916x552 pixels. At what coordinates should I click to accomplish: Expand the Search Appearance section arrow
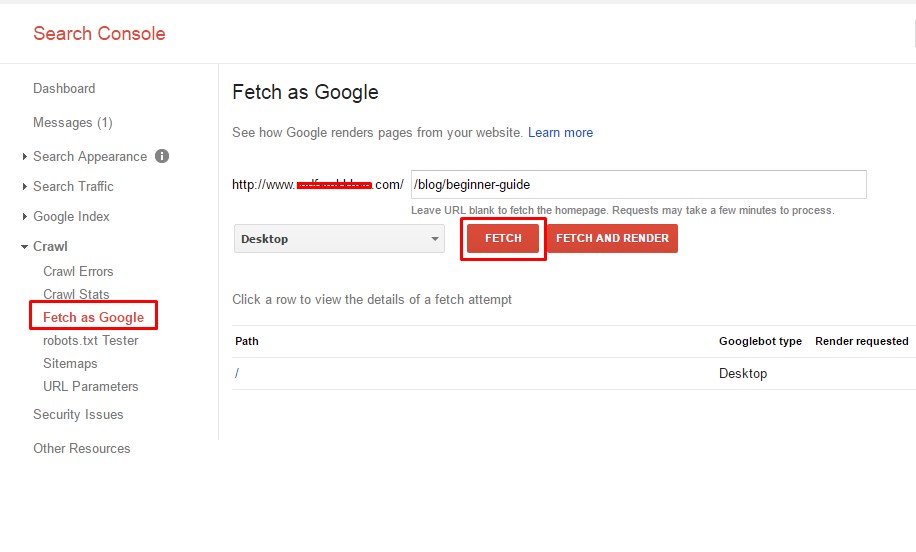click(x=25, y=157)
